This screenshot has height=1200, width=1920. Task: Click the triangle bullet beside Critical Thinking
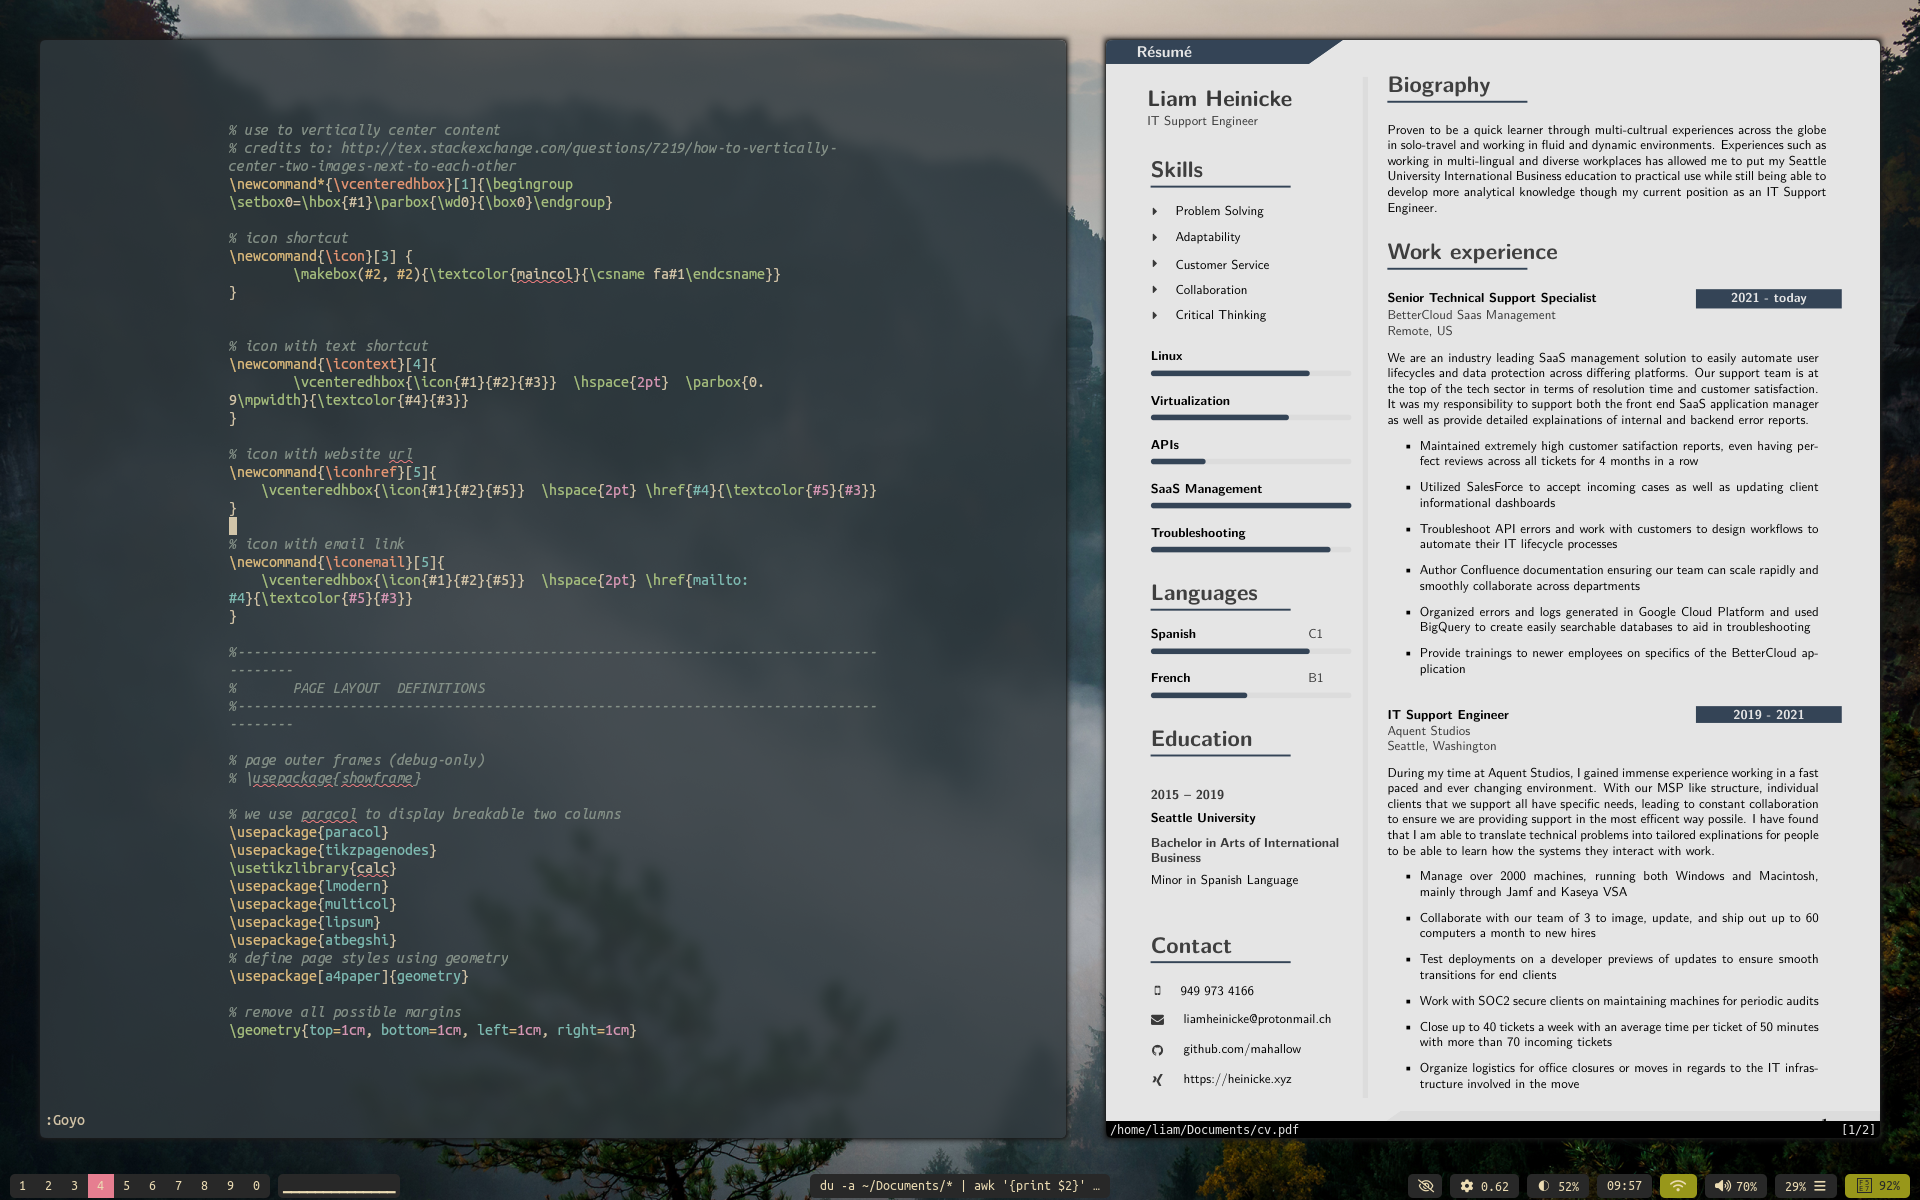pyautogui.click(x=1155, y=315)
